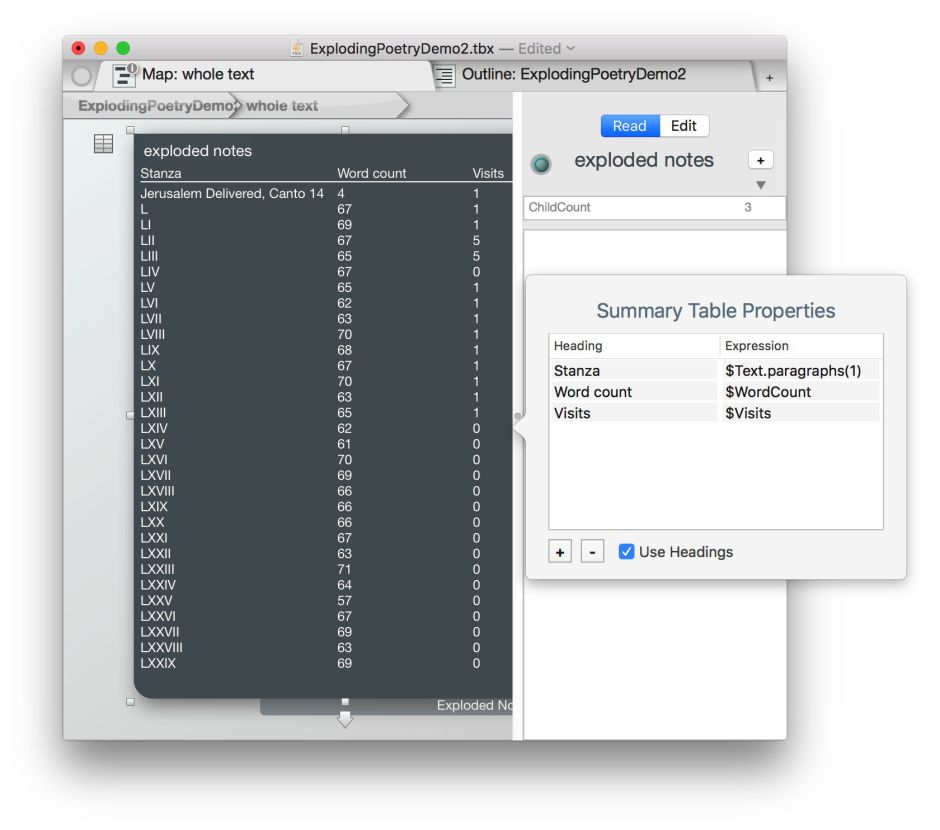Click the document icon in title bar

click(x=297, y=48)
